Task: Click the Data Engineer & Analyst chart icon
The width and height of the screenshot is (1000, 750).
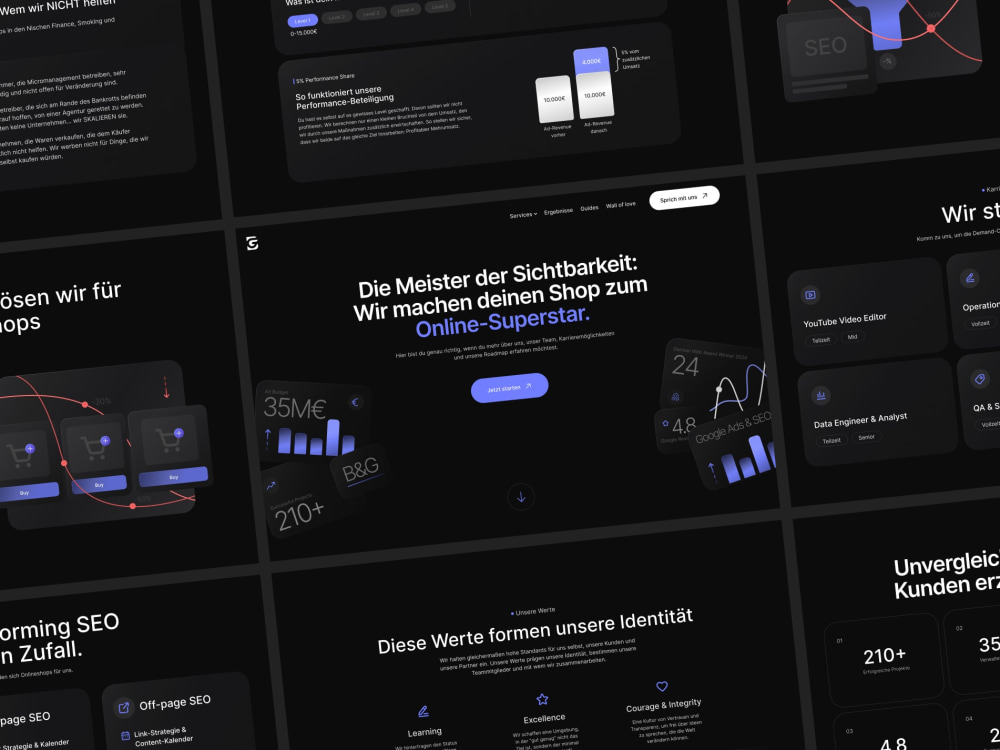Action: 820,395
